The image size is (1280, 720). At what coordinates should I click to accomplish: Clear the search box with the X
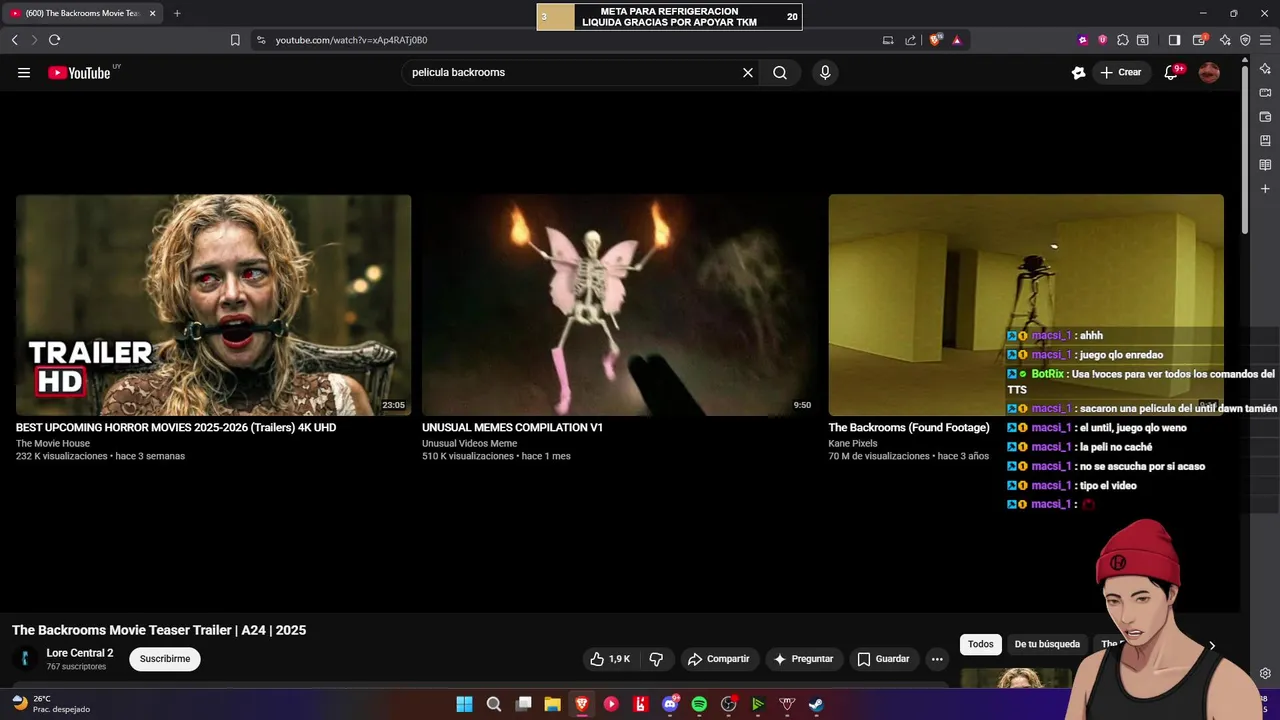point(748,73)
